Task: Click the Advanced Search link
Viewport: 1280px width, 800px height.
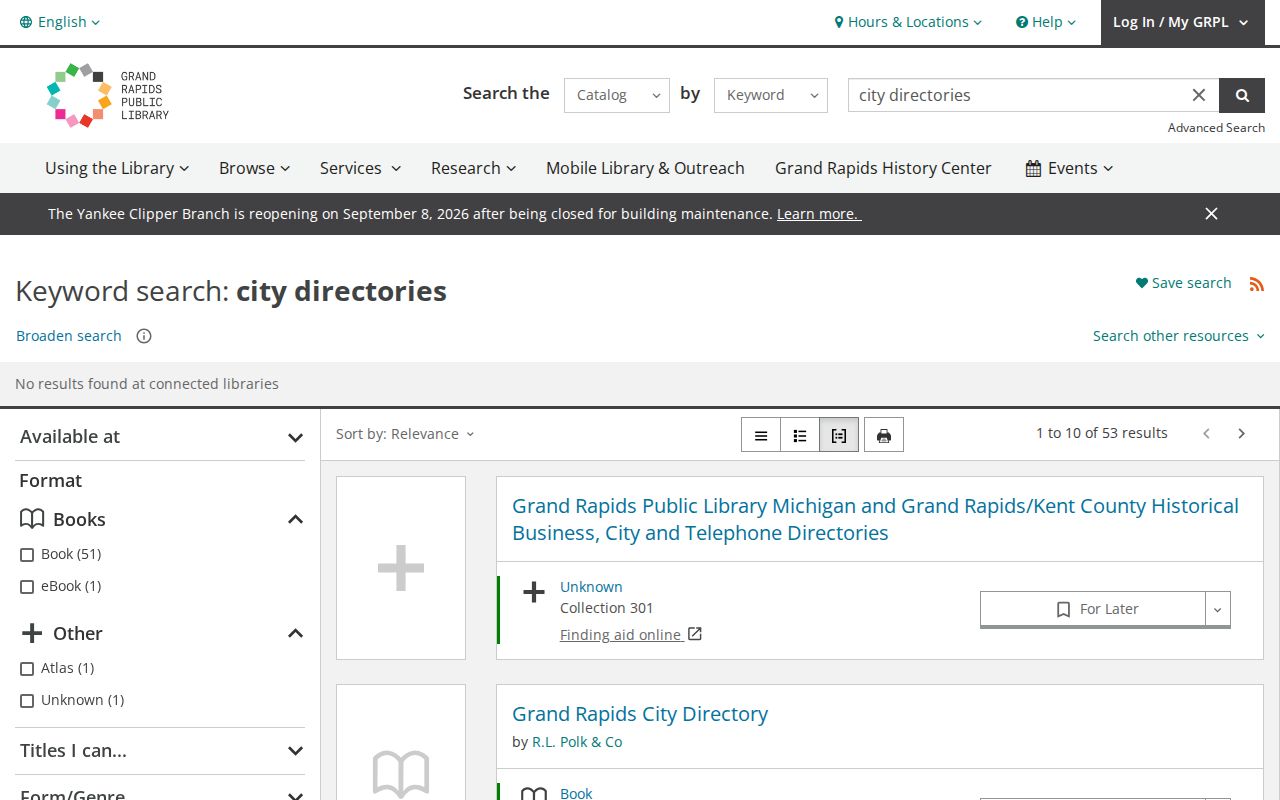Action: [1216, 128]
